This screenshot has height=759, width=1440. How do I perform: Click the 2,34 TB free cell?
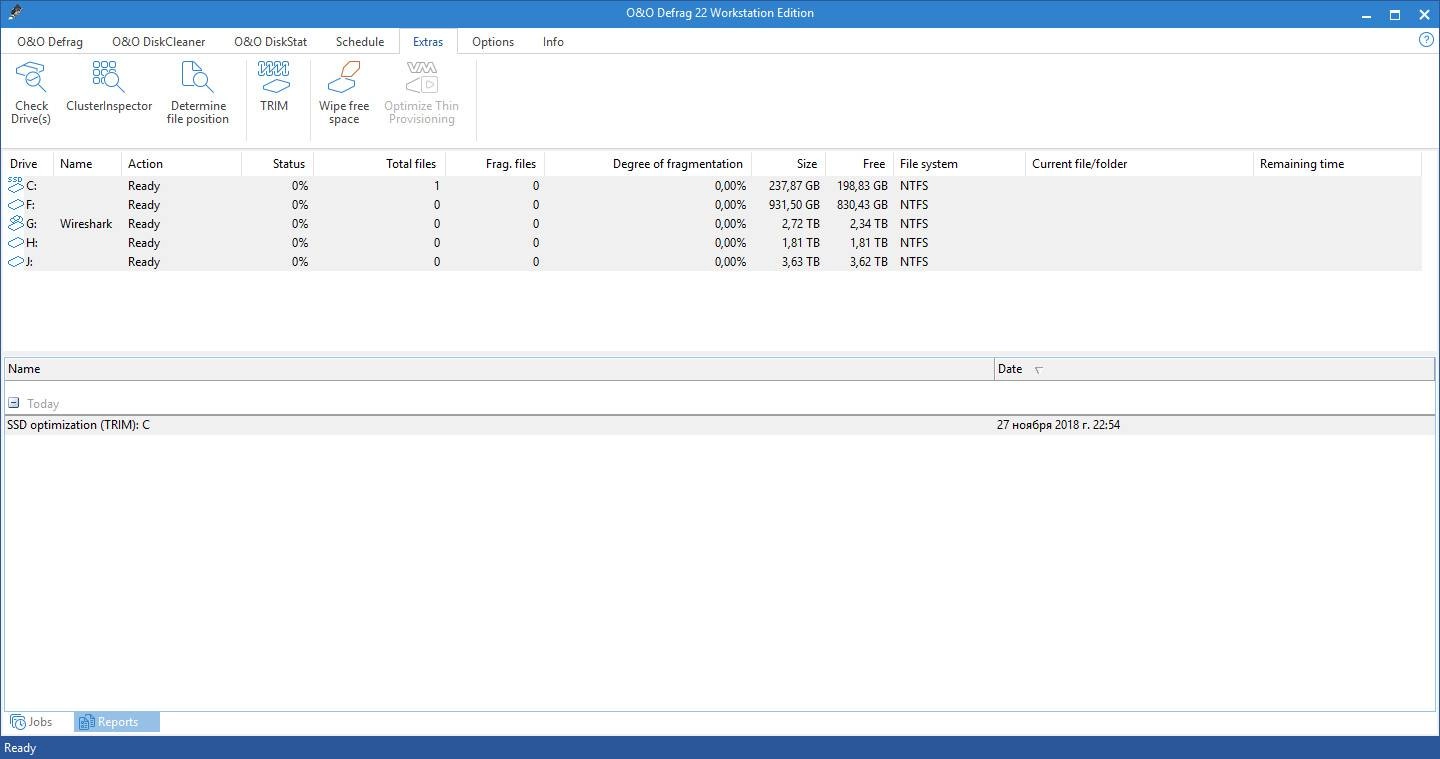pos(868,224)
